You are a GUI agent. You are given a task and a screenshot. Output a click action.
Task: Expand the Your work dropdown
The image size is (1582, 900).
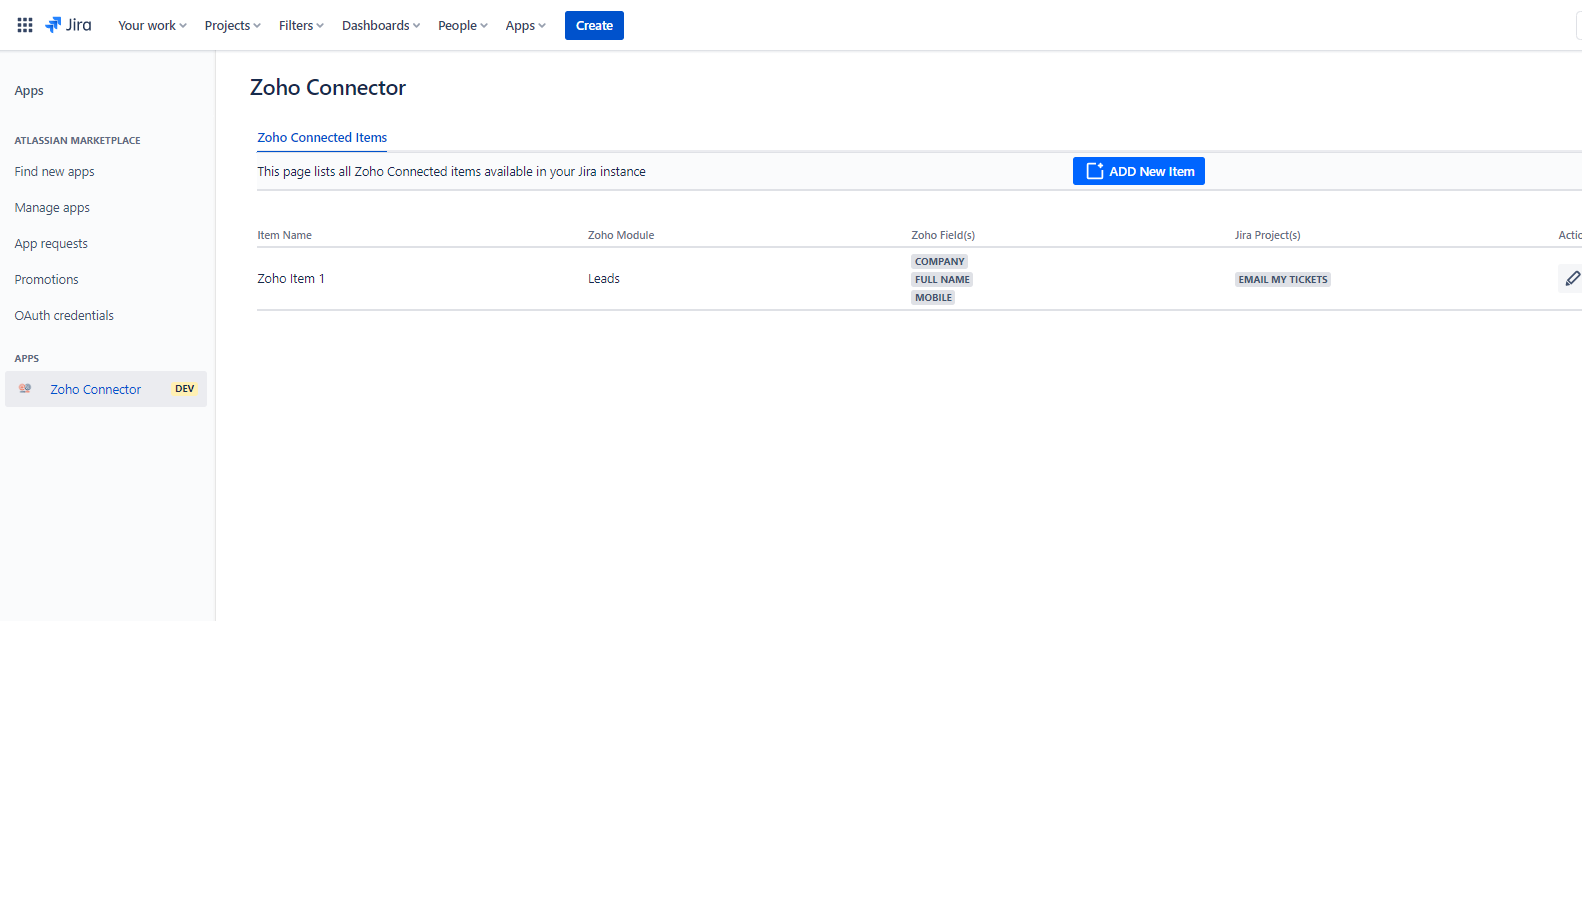152,25
